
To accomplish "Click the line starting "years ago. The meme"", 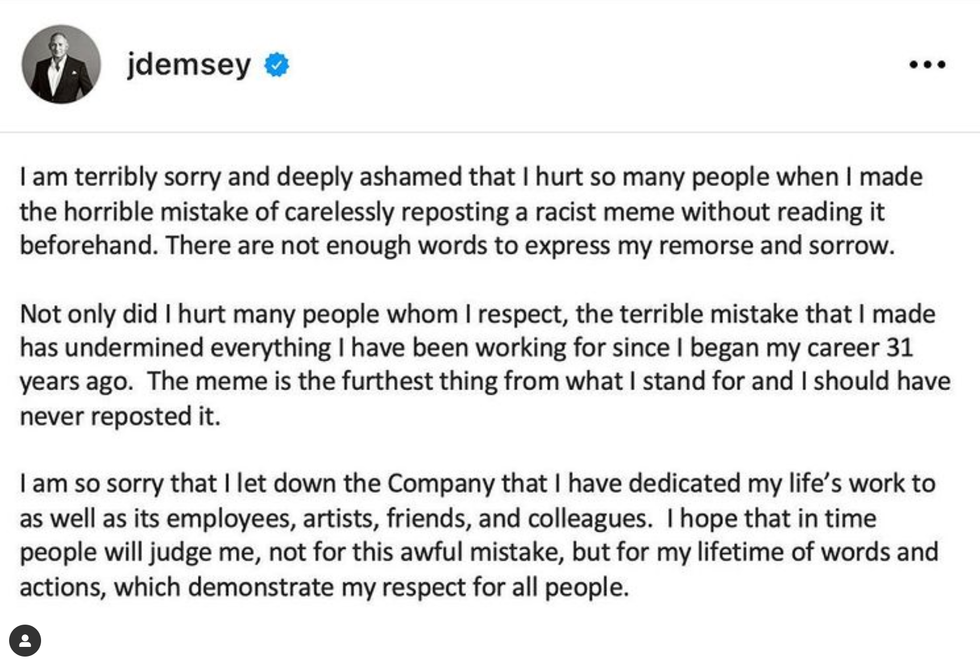I will pyautogui.click(x=484, y=382).
